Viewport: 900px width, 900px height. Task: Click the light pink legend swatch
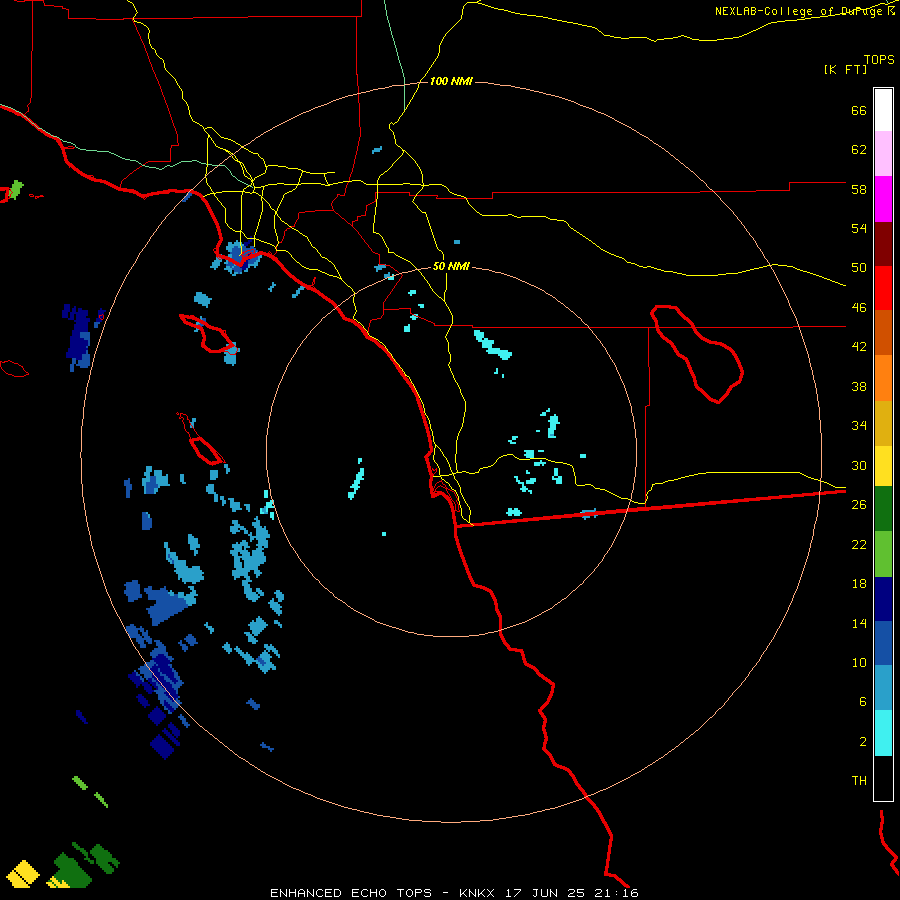[883, 153]
